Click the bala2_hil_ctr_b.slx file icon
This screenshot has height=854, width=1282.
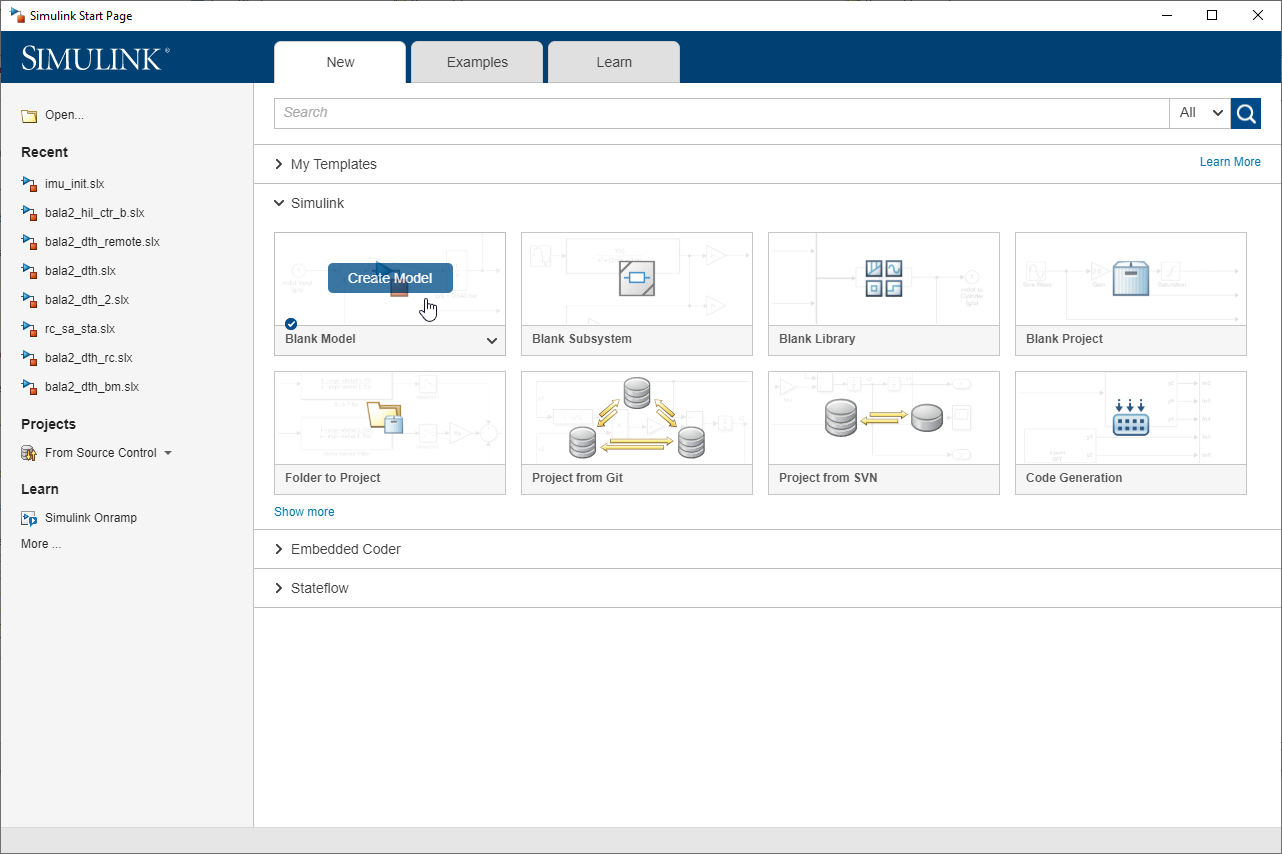pyautogui.click(x=29, y=213)
